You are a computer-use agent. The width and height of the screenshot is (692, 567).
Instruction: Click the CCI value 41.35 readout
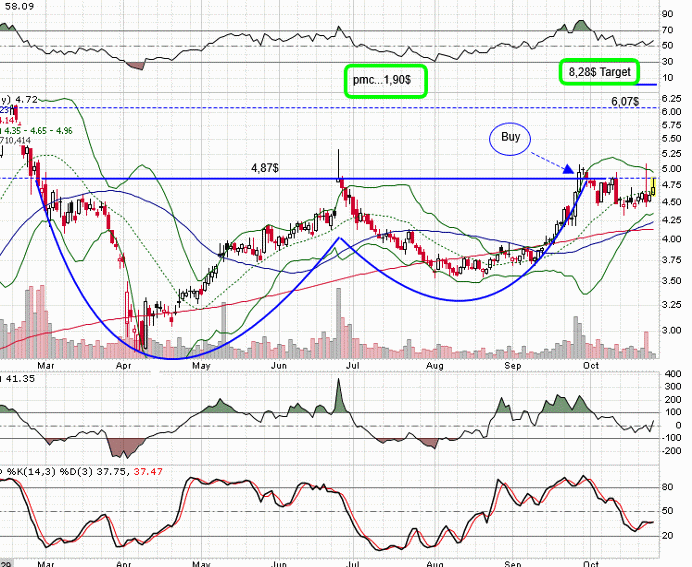18,378
